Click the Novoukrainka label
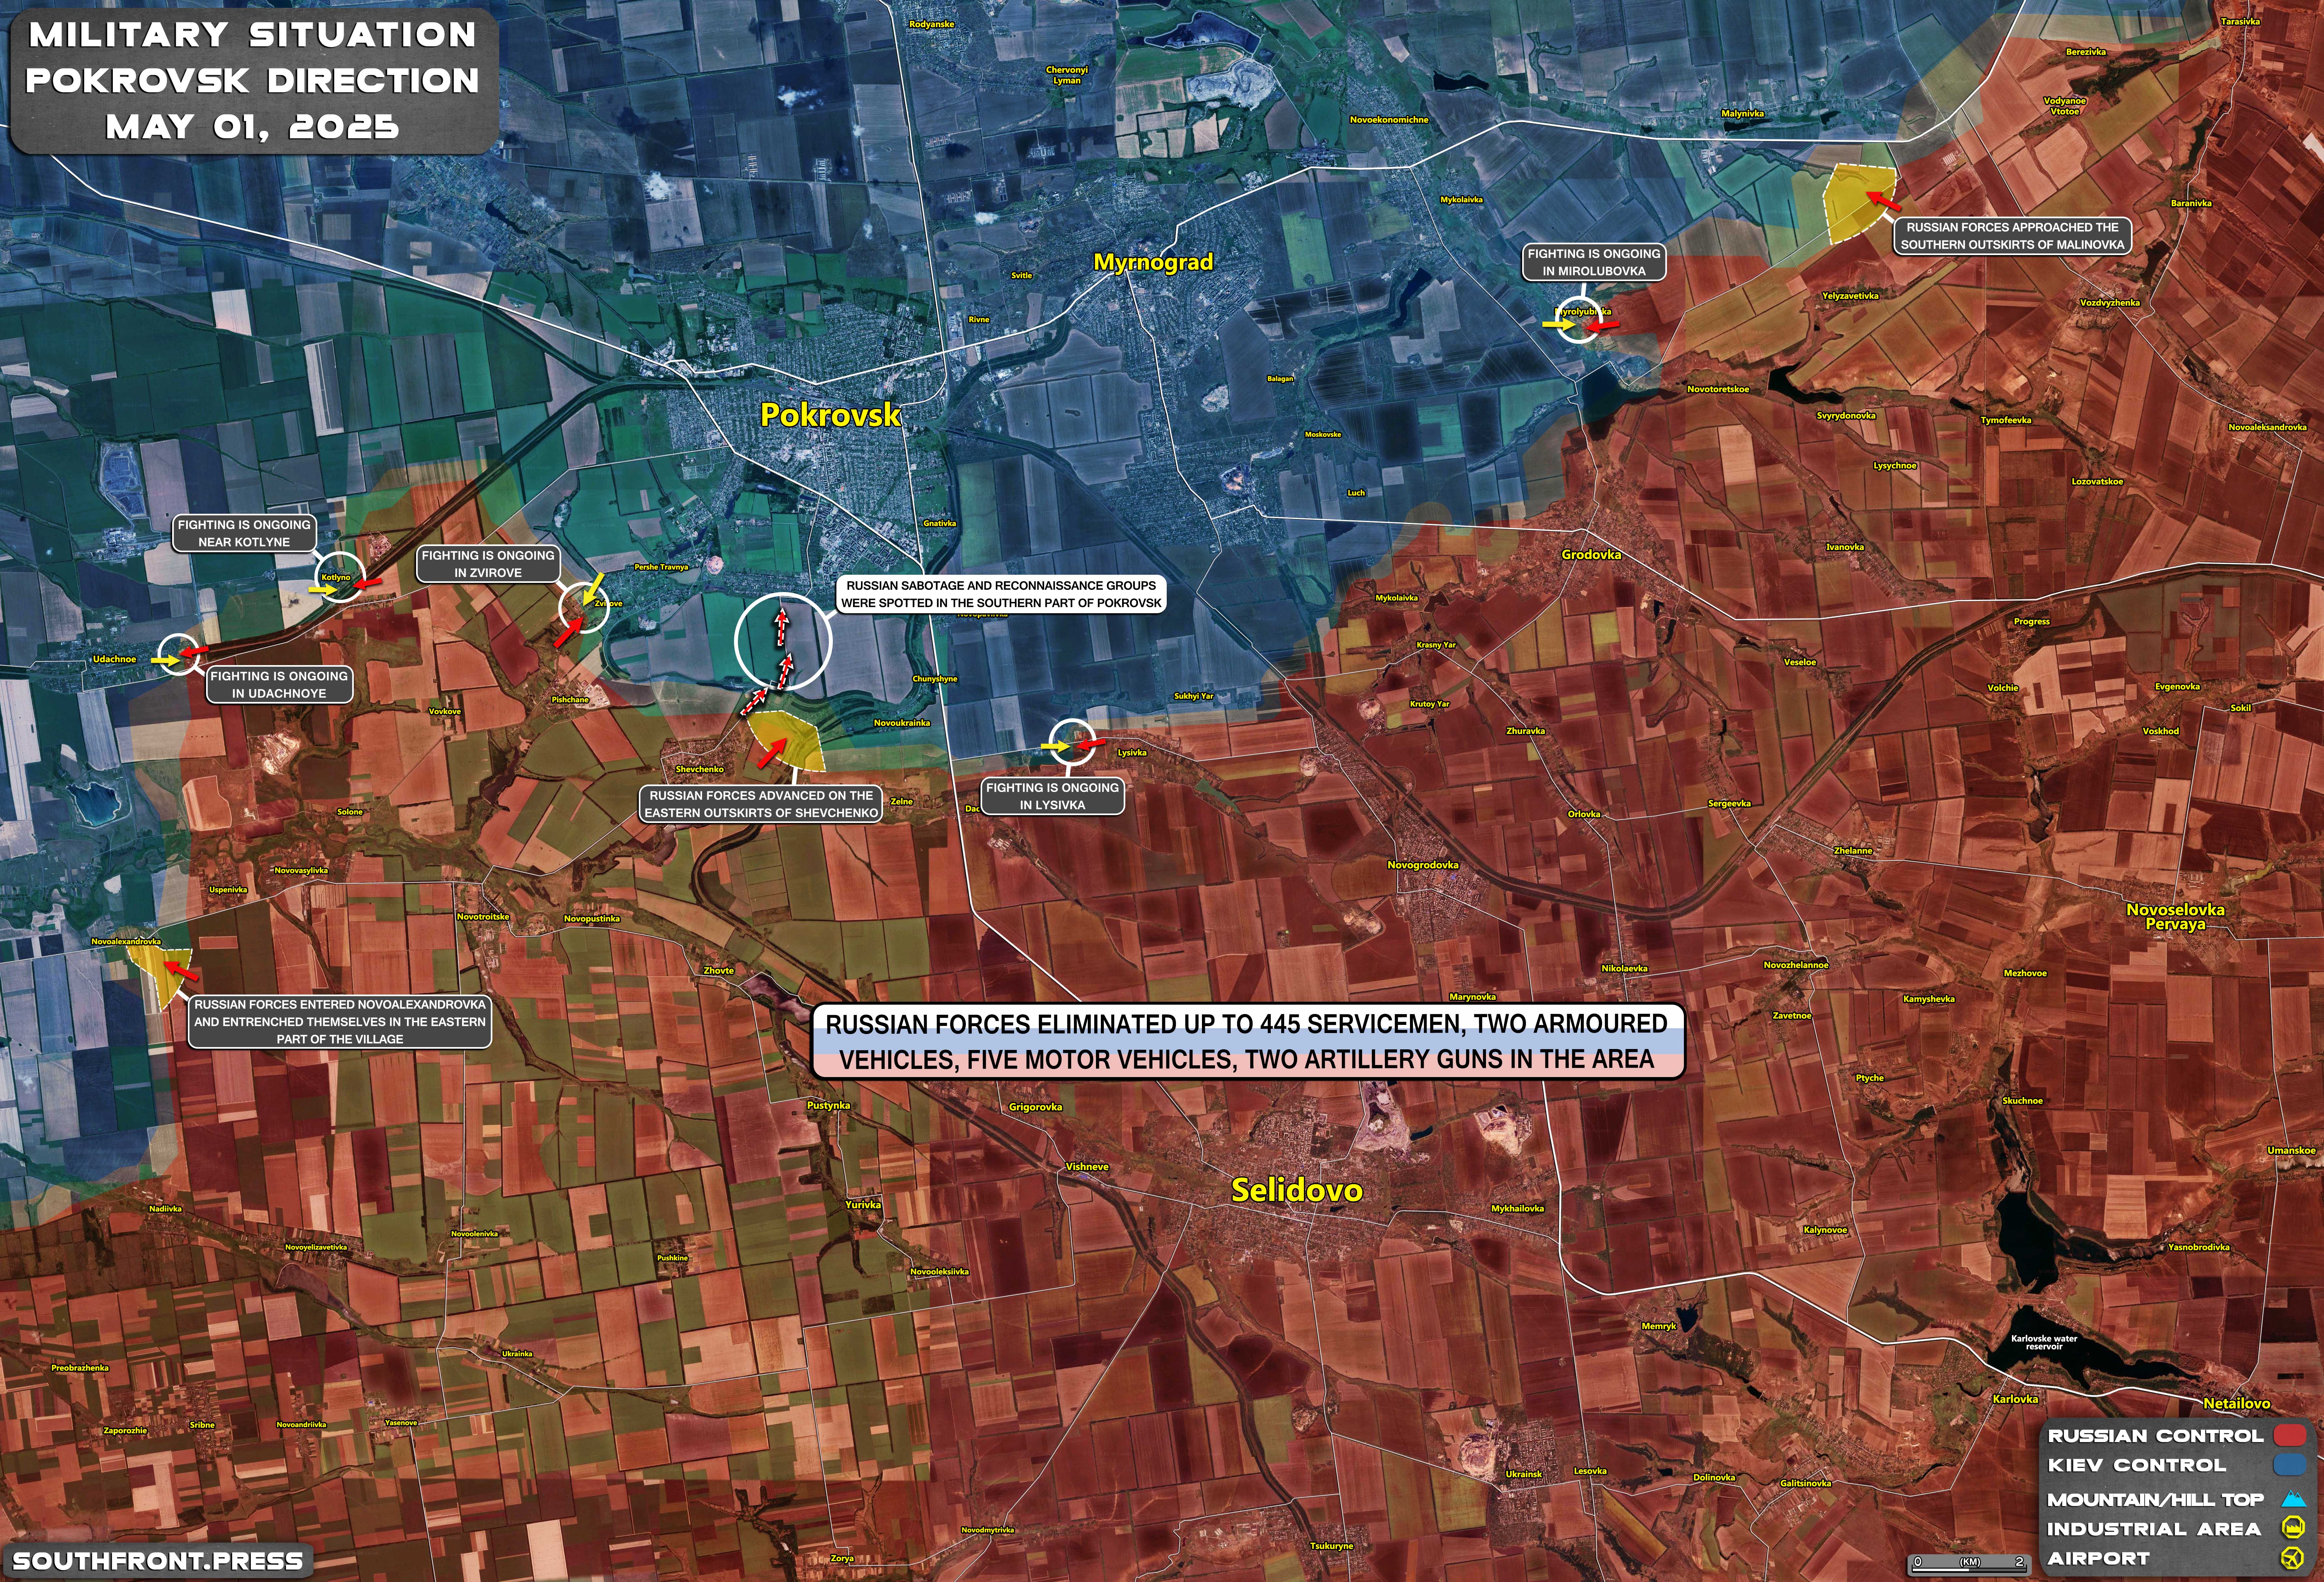 pos(902,723)
